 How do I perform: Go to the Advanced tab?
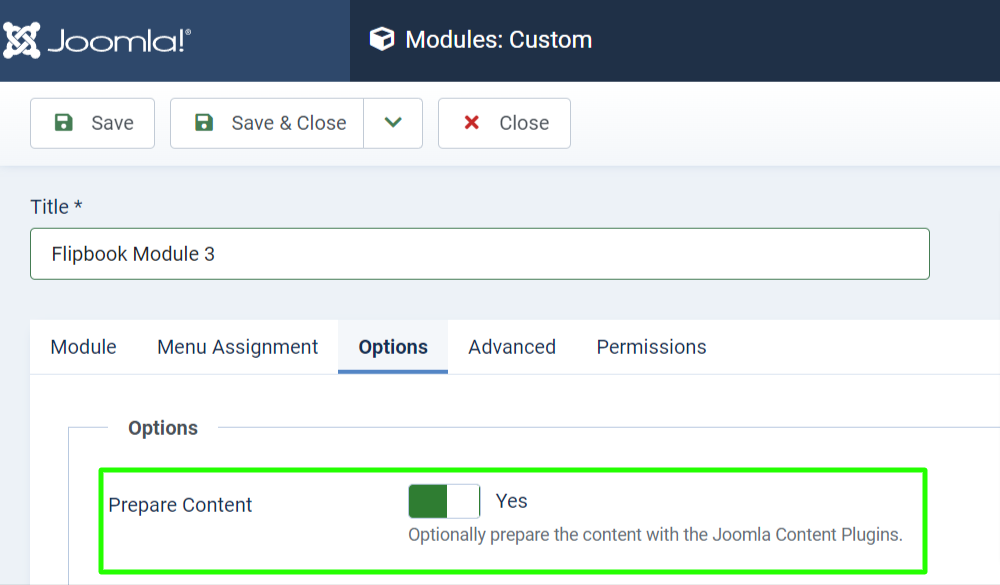(512, 347)
